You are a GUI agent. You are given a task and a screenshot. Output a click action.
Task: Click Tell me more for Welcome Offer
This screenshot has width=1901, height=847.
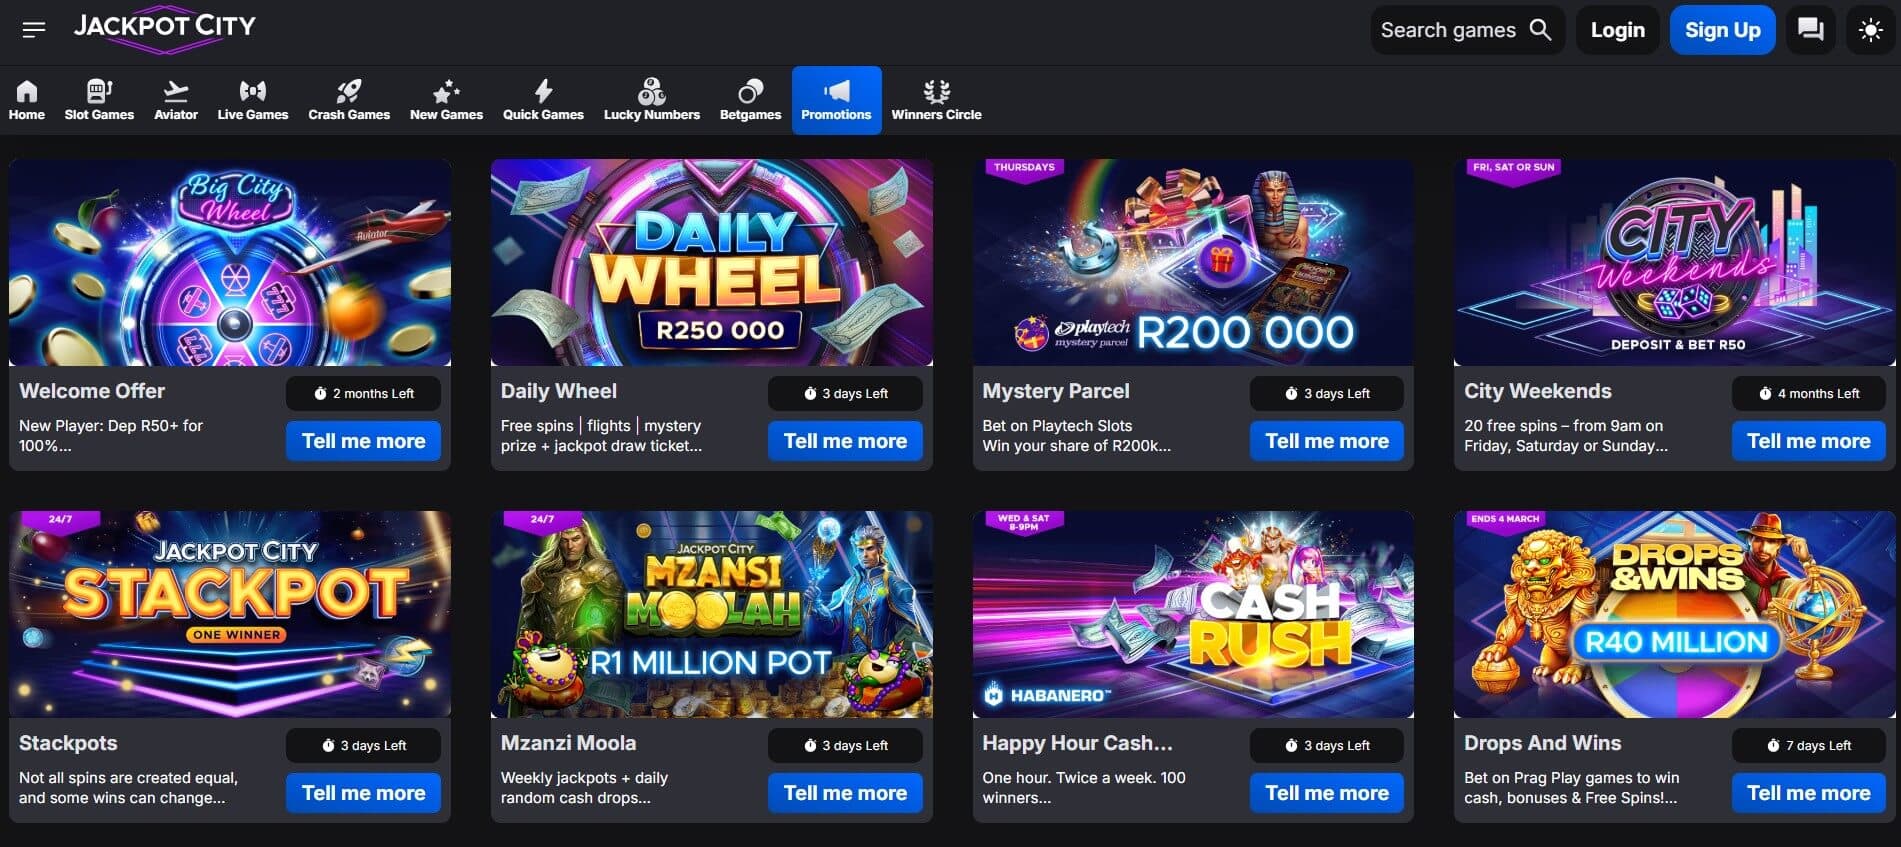363,441
